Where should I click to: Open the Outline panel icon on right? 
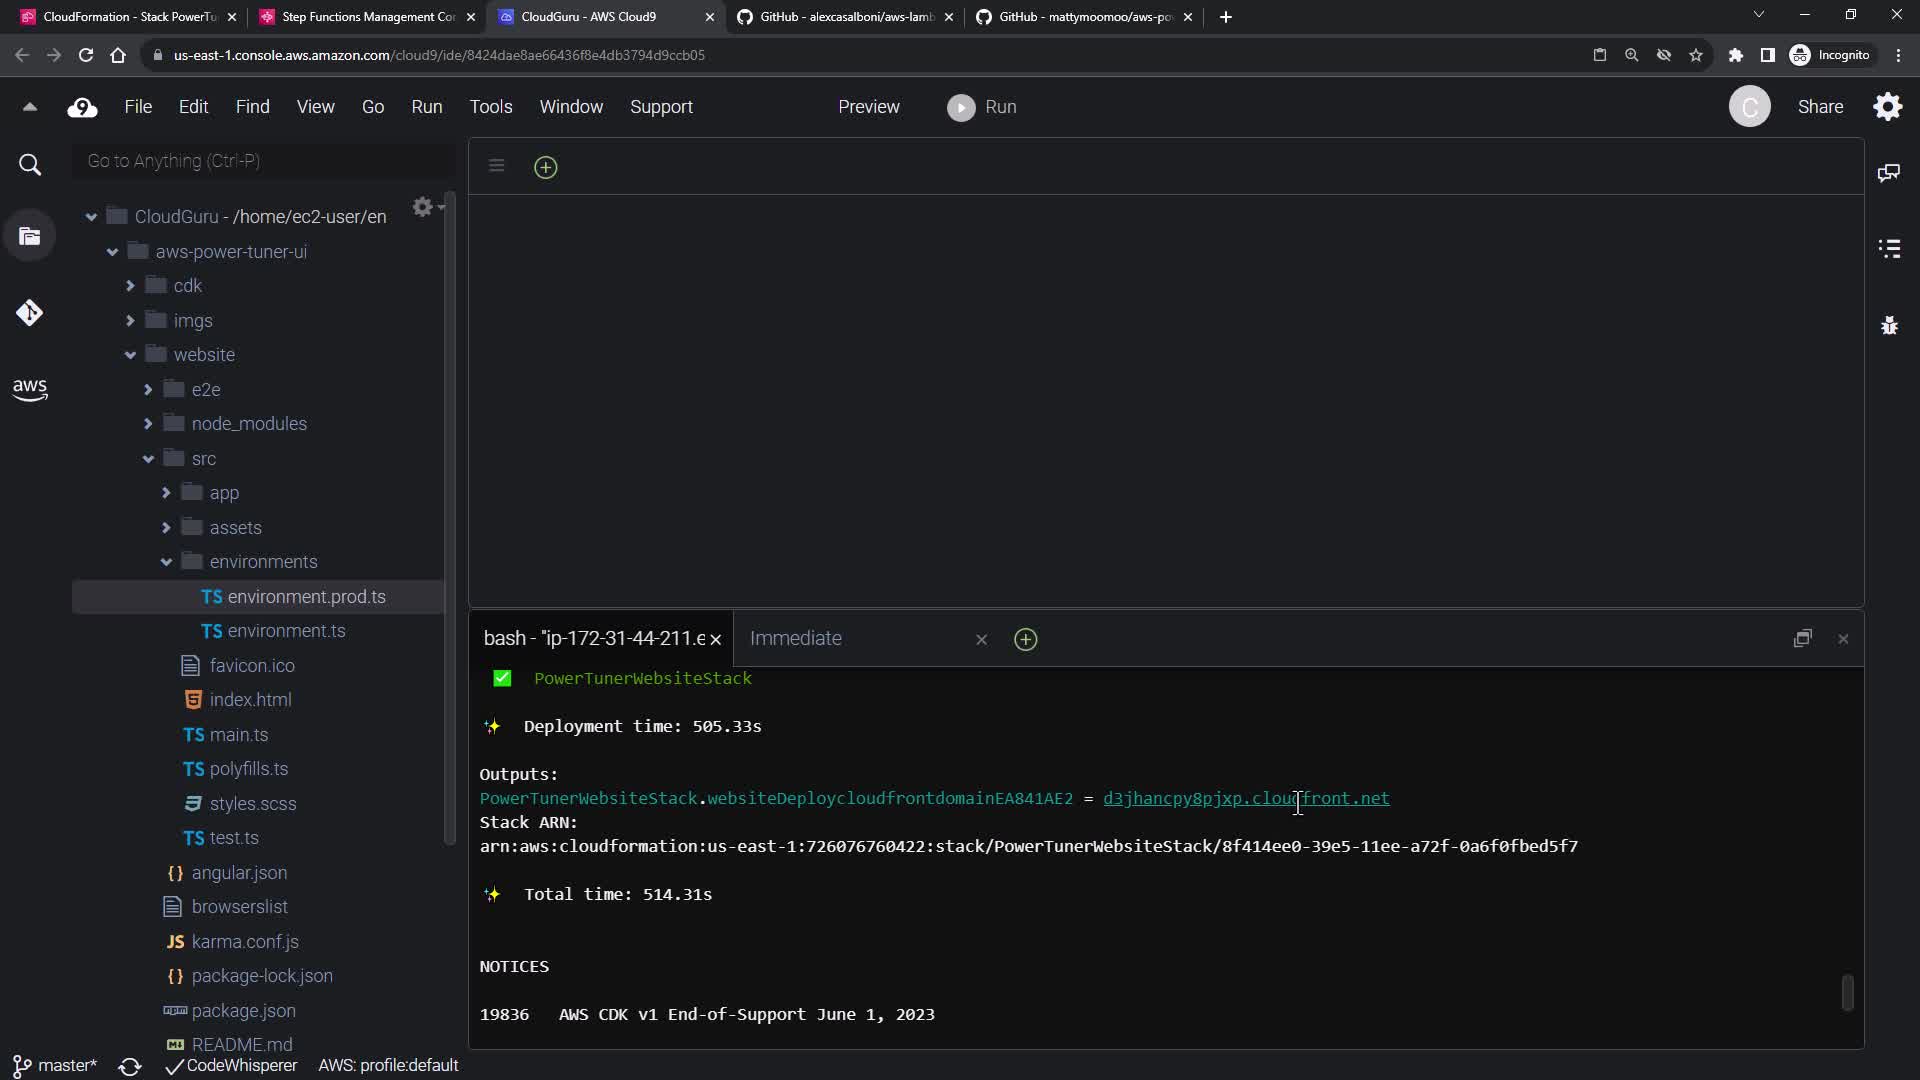(1889, 249)
